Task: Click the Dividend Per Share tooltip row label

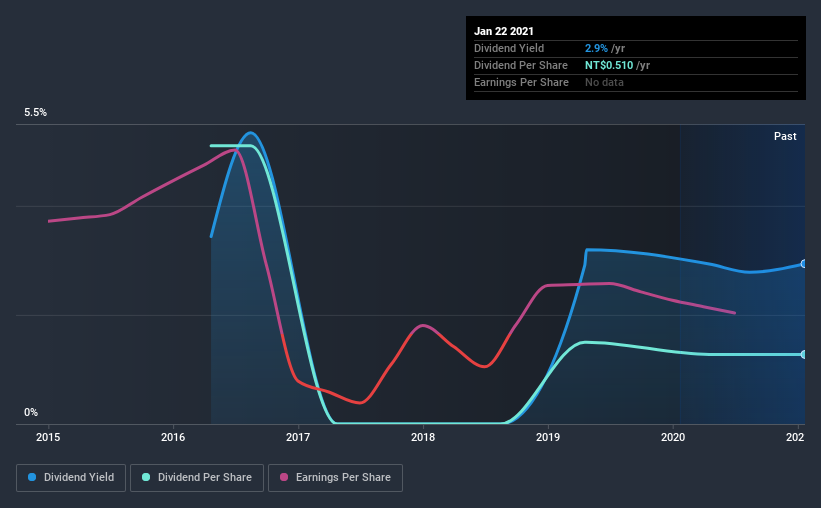Action: coord(521,65)
